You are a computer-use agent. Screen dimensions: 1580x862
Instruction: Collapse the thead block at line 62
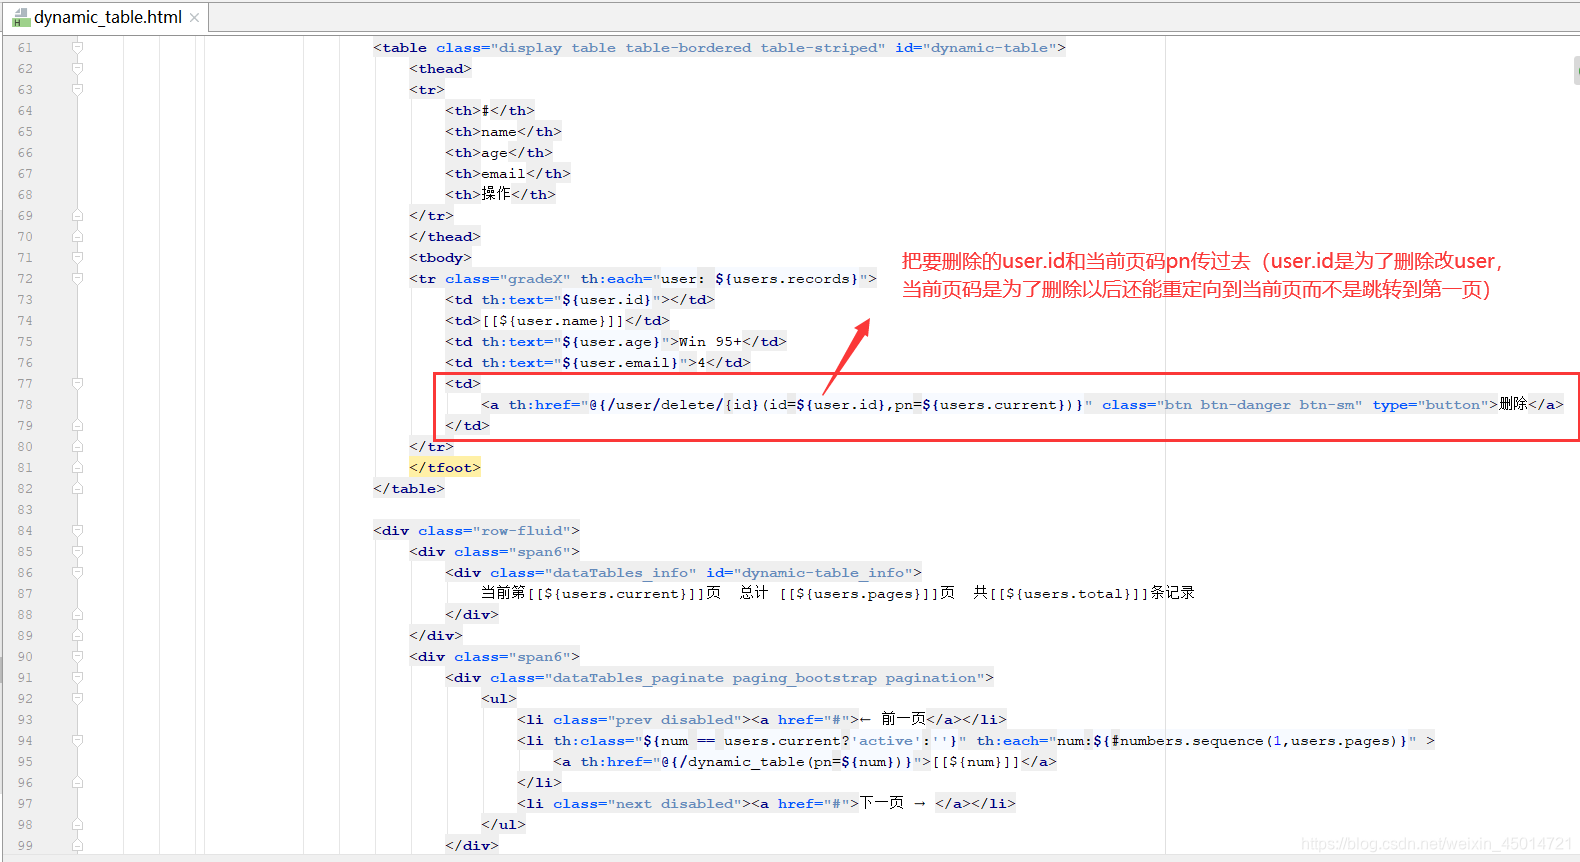[x=77, y=68]
